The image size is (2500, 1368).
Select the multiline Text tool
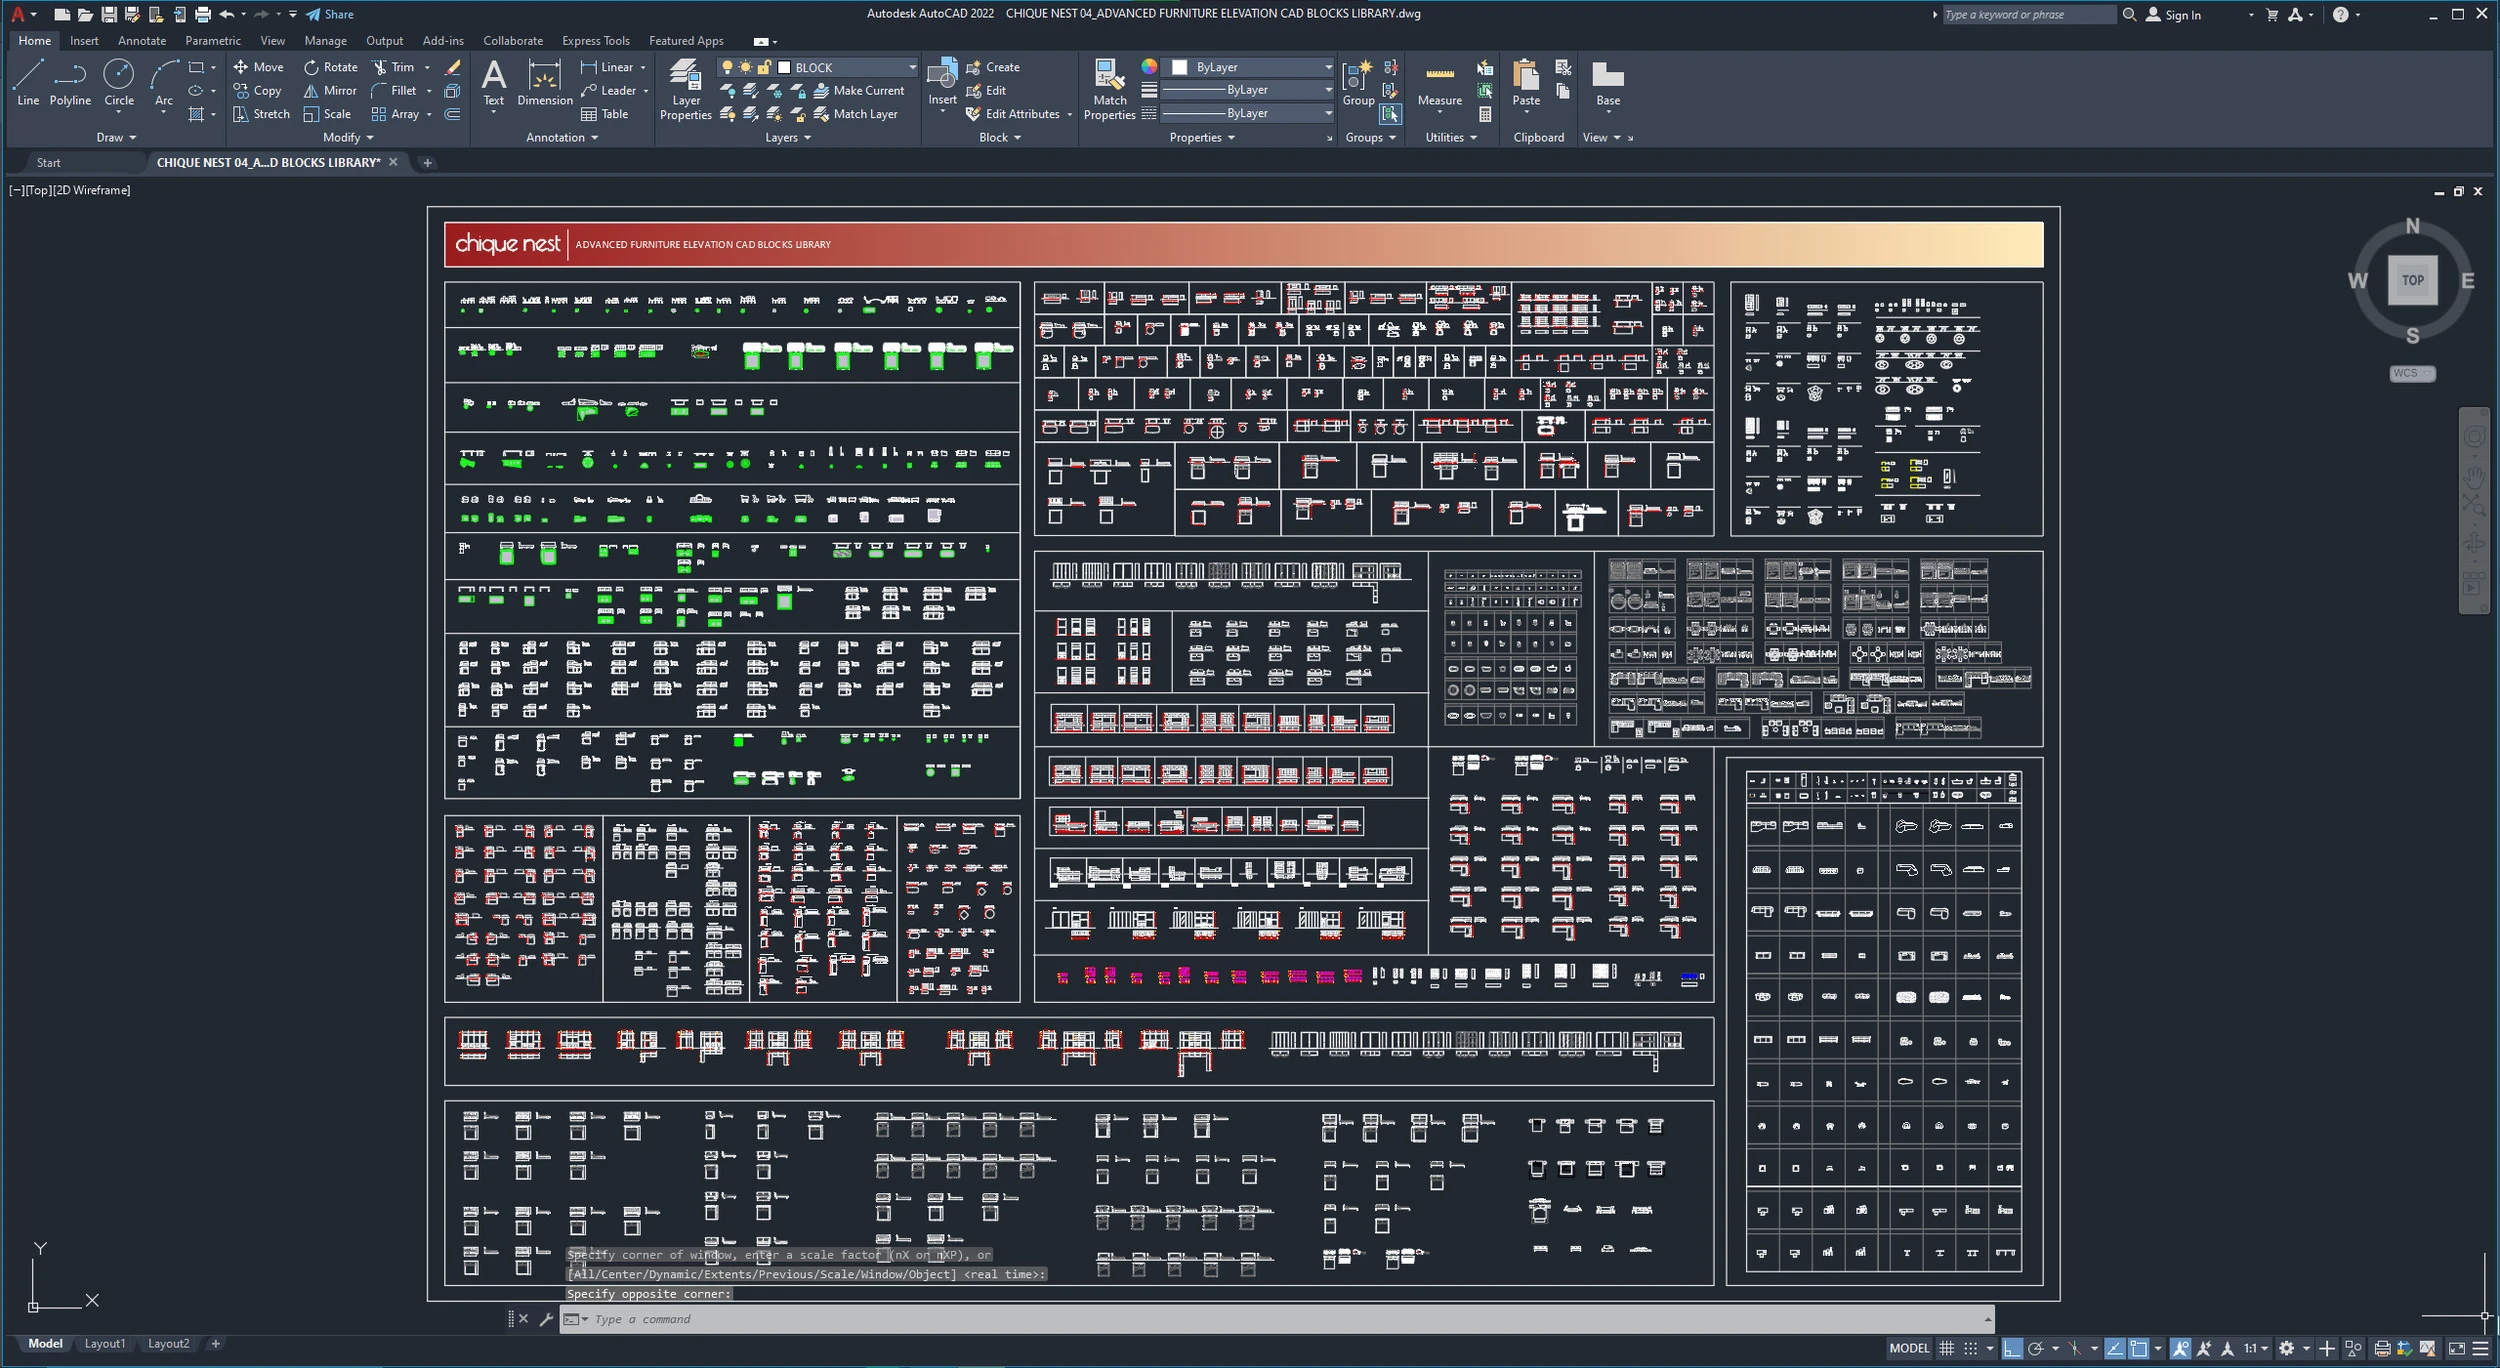pyautogui.click(x=493, y=82)
